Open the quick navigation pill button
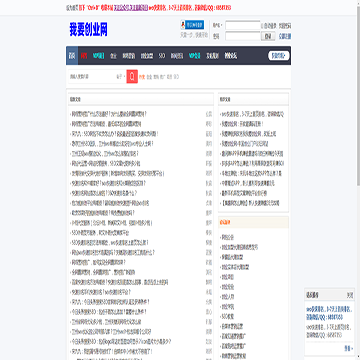360x360 pixels. pyautogui.click(x=279, y=56)
